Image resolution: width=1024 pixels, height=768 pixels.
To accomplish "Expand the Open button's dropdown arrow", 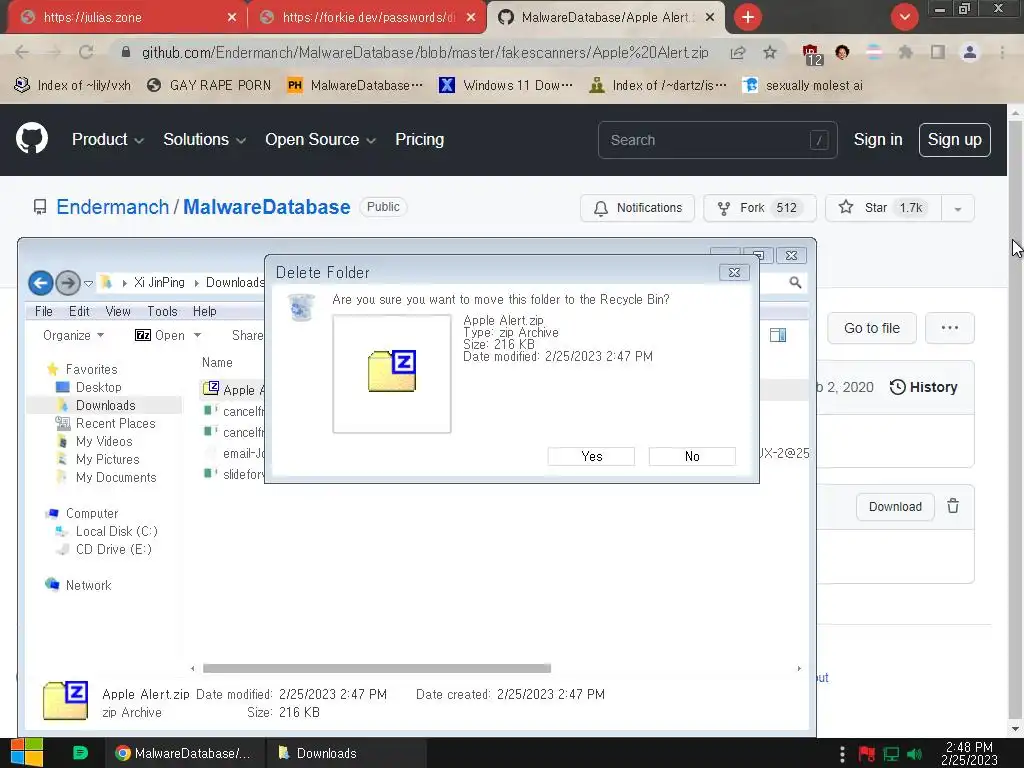I will pos(197,335).
